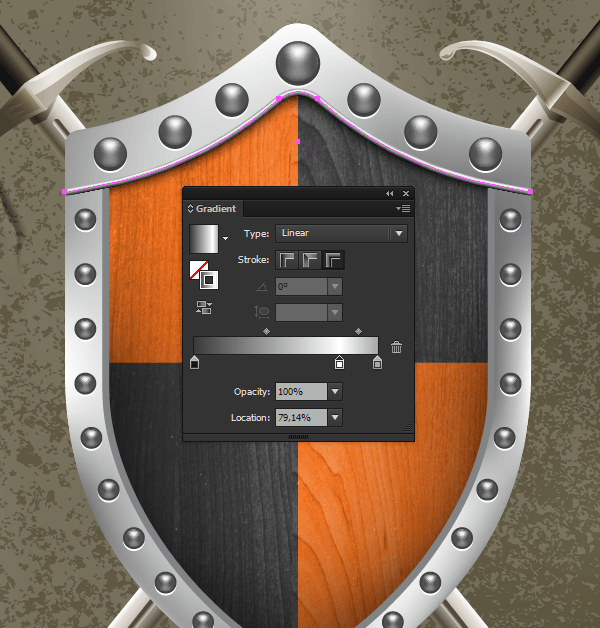This screenshot has height=628, width=600.
Task: Click the gradient fill preview thumbnail
Action: tap(204, 239)
